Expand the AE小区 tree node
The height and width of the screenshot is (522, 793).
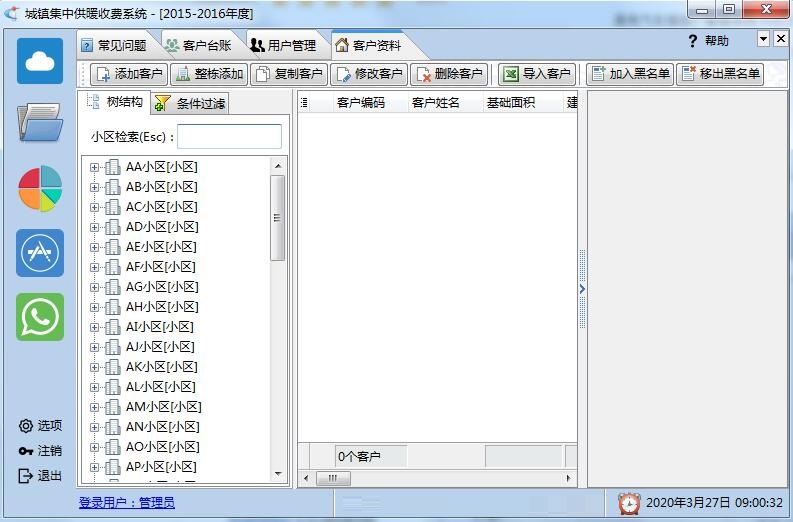pyautogui.click(x=94, y=247)
